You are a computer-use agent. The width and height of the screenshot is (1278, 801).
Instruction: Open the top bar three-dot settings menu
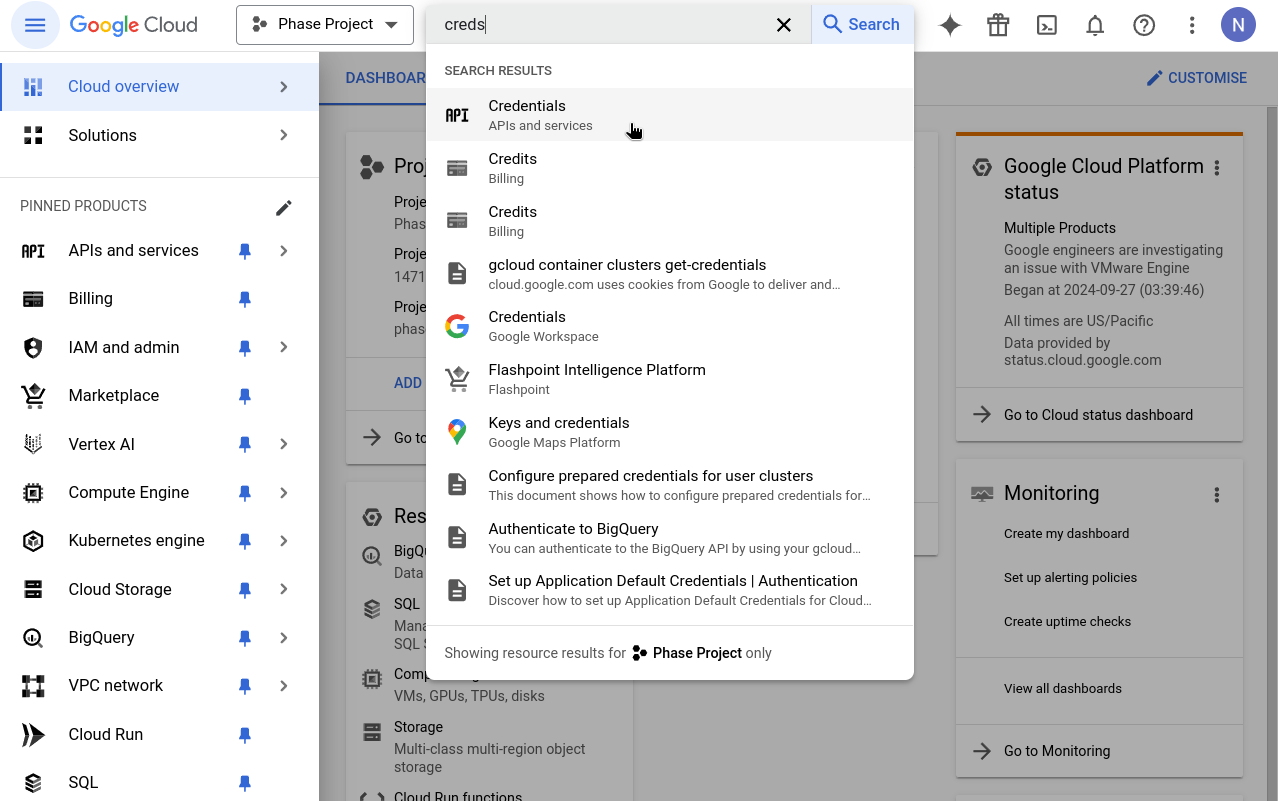point(1192,25)
